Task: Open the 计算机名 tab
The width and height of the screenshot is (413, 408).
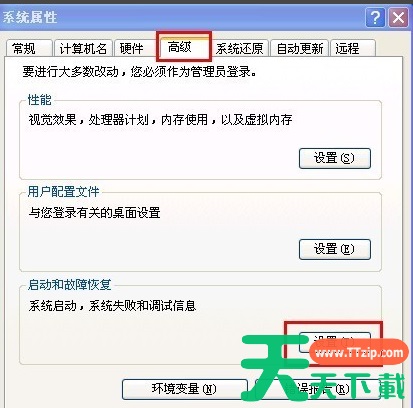Action: [x=83, y=49]
